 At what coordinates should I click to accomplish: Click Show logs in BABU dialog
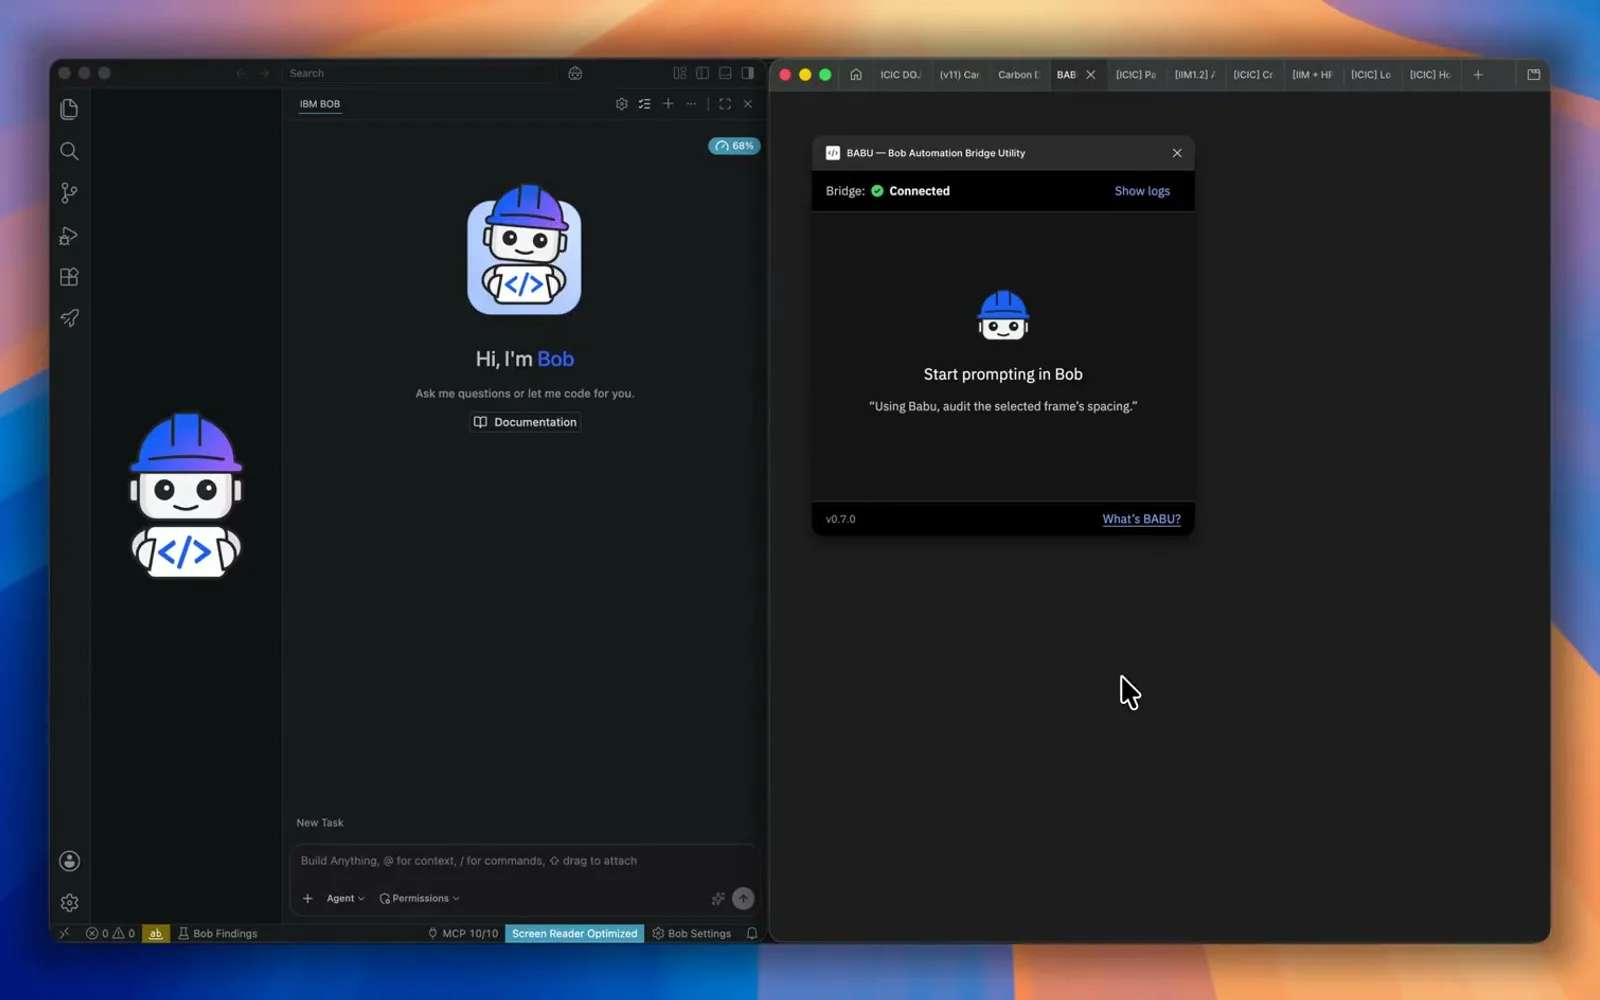(1142, 191)
